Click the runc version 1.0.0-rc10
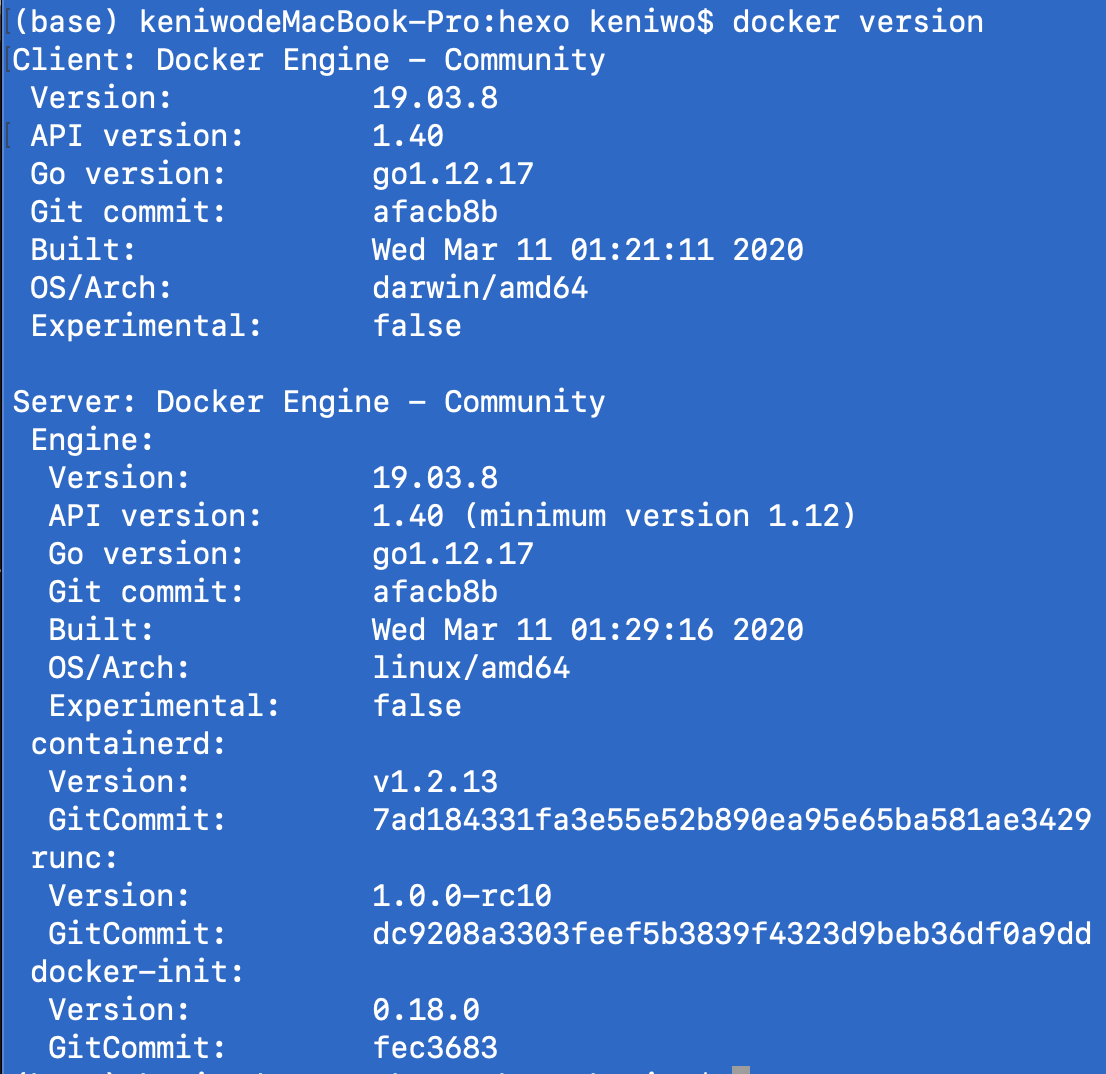The width and height of the screenshot is (1106, 1074). pos(462,896)
